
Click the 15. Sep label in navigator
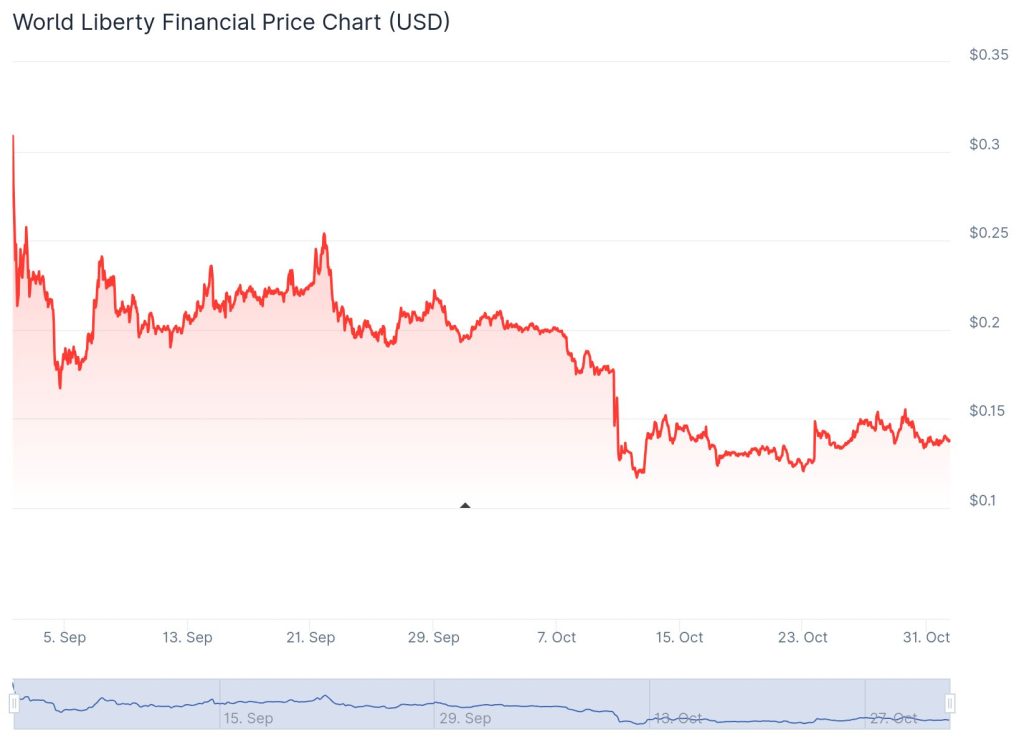coord(248,718)
